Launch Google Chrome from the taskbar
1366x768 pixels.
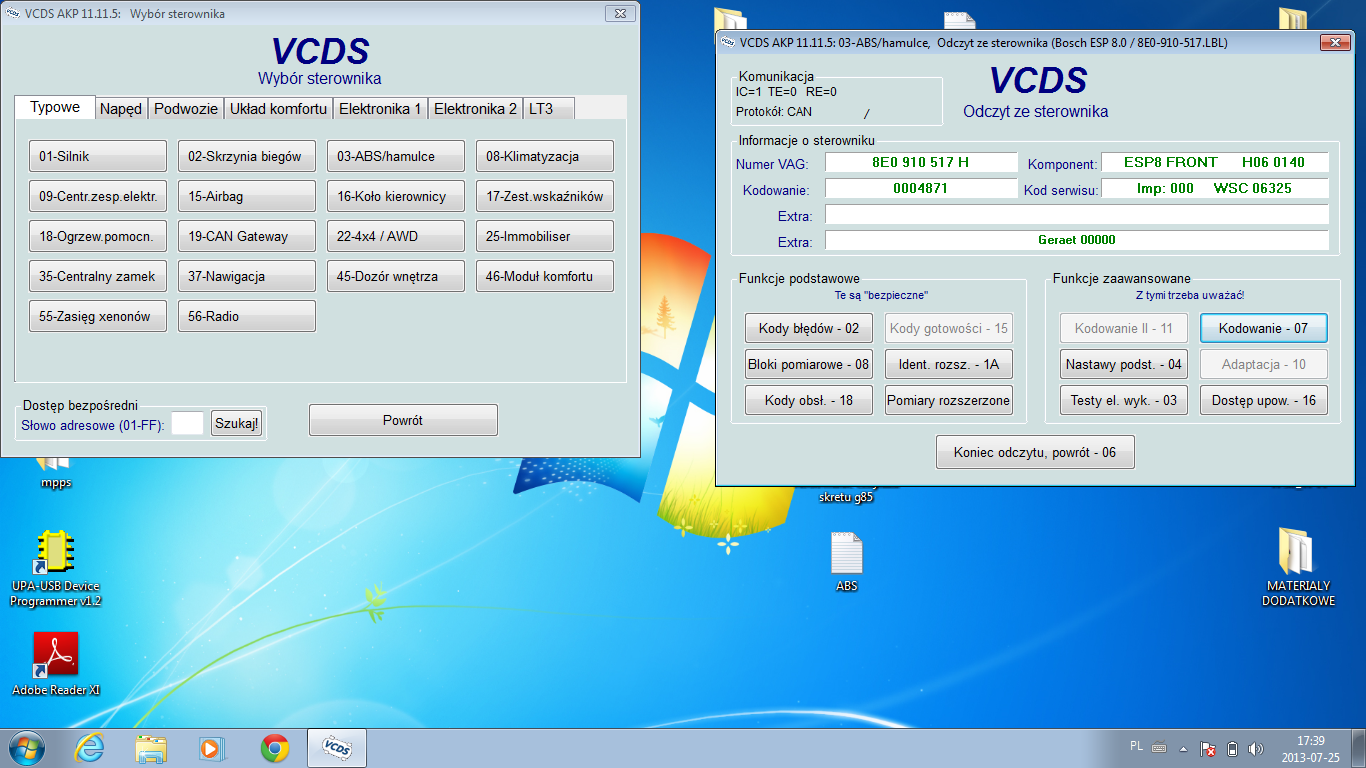coord(275,748)
